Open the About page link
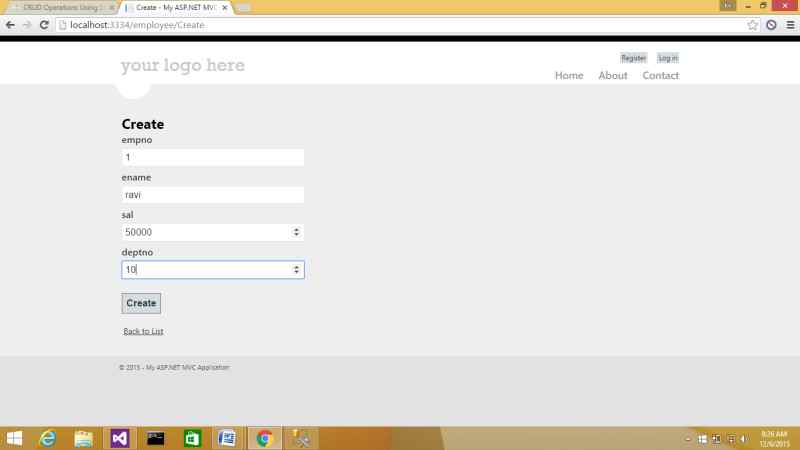Screen dimensions: 800x450 (613, 76)
